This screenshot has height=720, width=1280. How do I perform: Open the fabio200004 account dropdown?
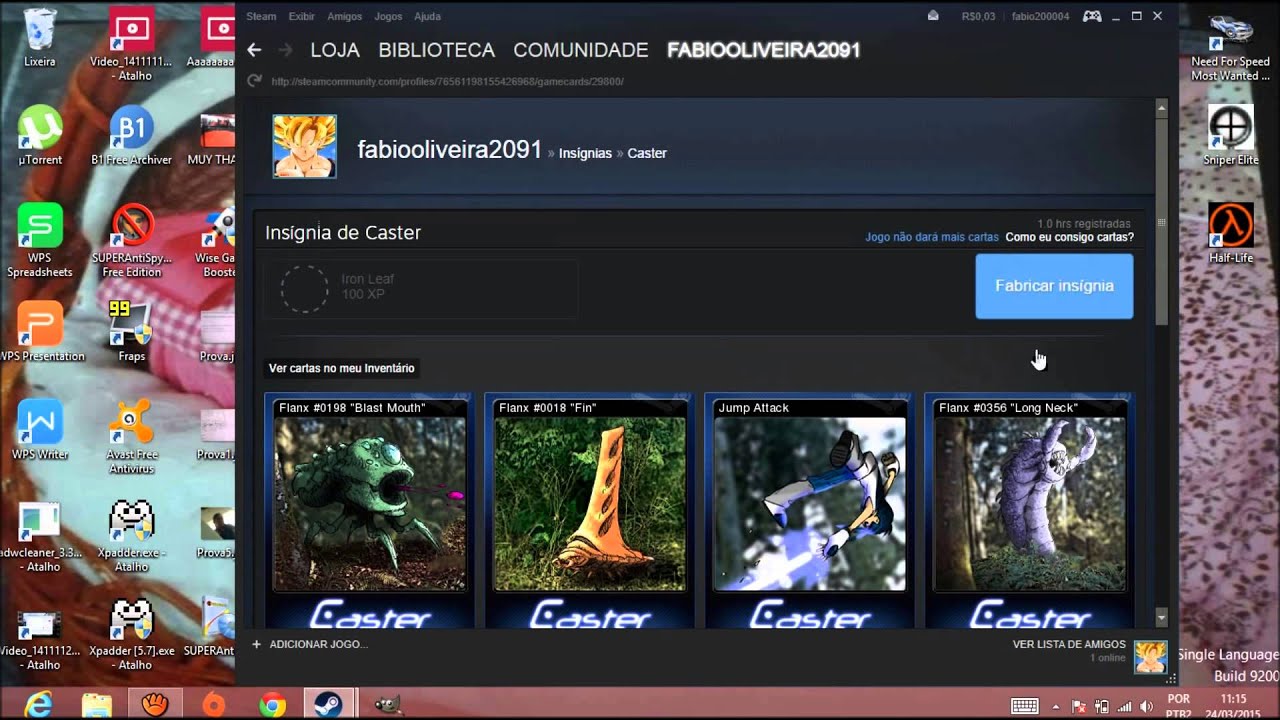coord(1040,16)
